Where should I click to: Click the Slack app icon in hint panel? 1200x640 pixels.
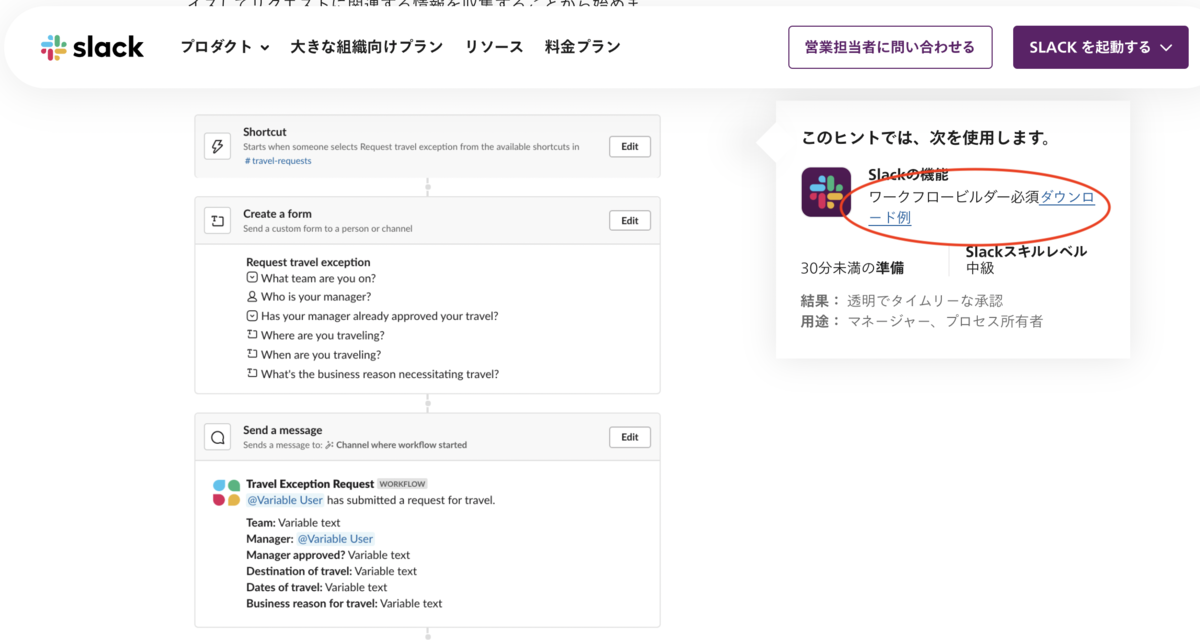(x=826, y=192)
